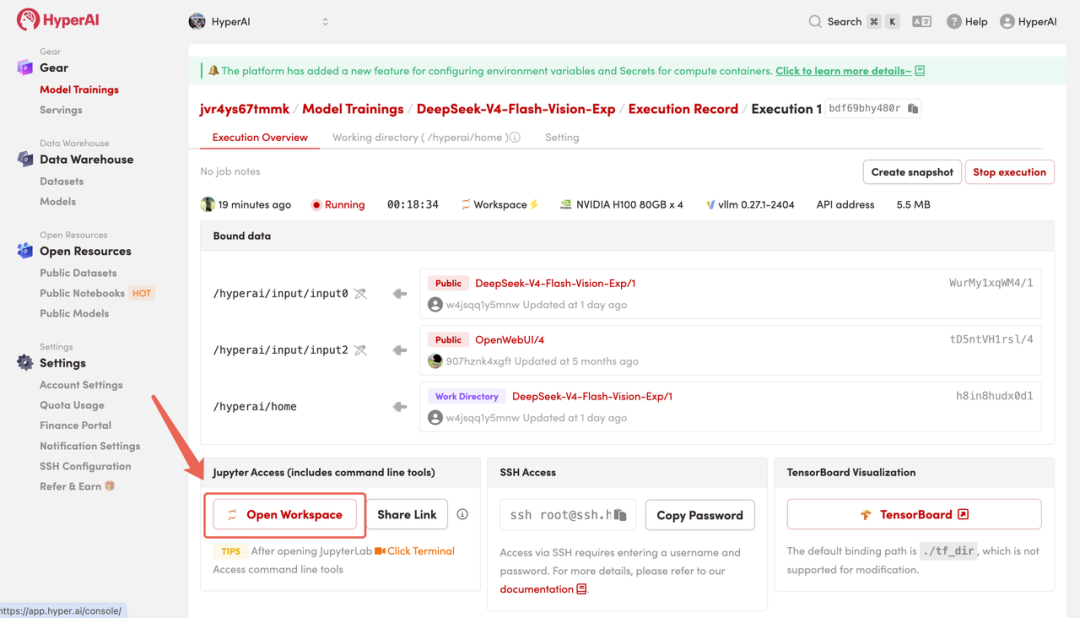Click the Working directory info icon
This screenshot has width=1080, height=618.
click(x=515, y=137)
